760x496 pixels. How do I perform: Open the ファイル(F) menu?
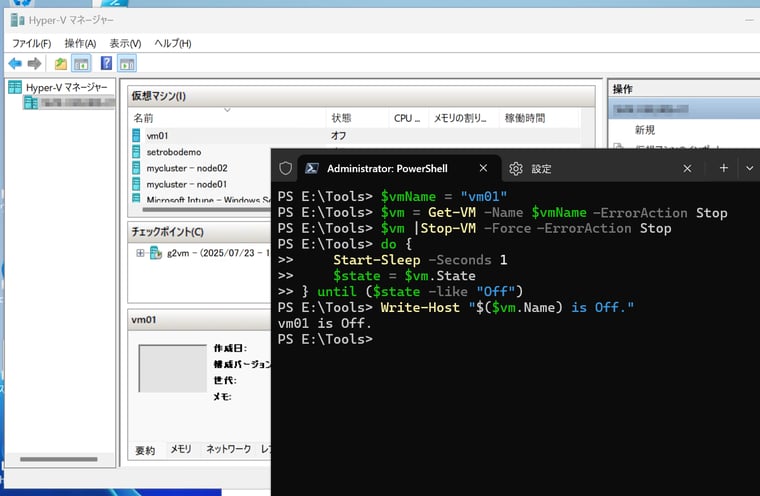[32, 44]
